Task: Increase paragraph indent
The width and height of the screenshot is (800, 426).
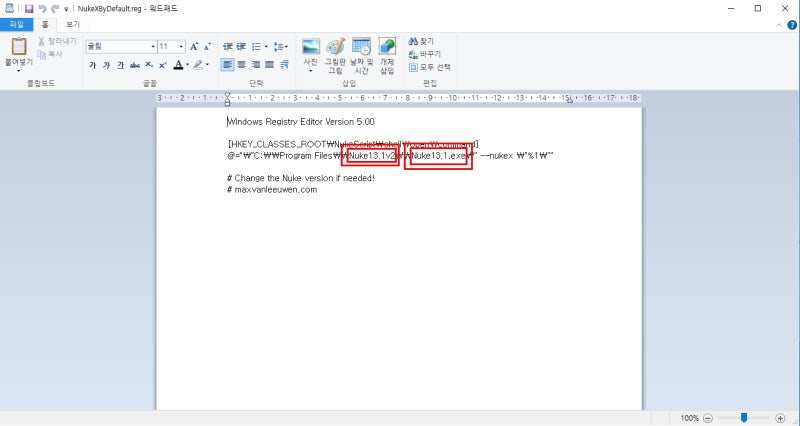Action: click(241, 46)
